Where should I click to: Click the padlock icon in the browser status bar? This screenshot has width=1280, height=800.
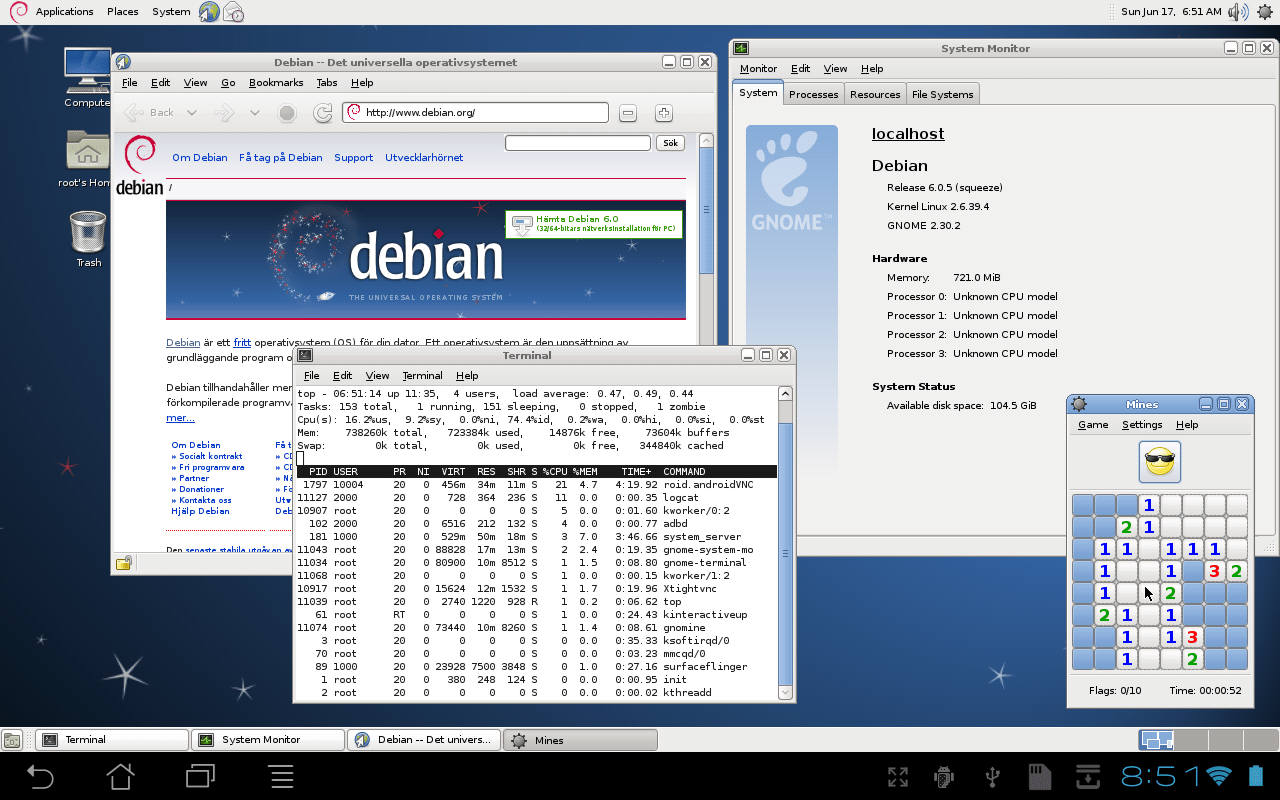[123, 563]
